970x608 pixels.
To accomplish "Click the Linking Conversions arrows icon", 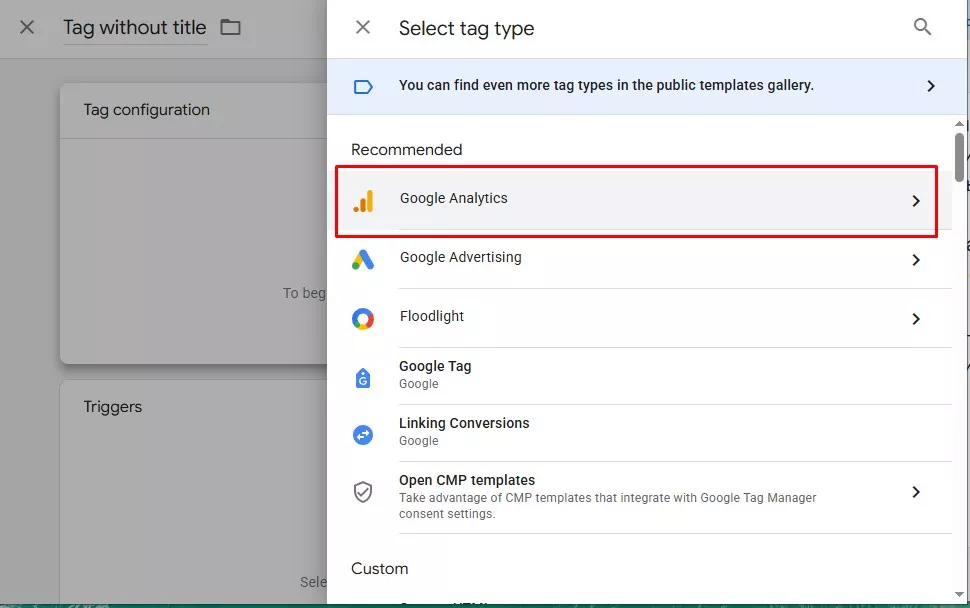I will [x=363, y=435].
